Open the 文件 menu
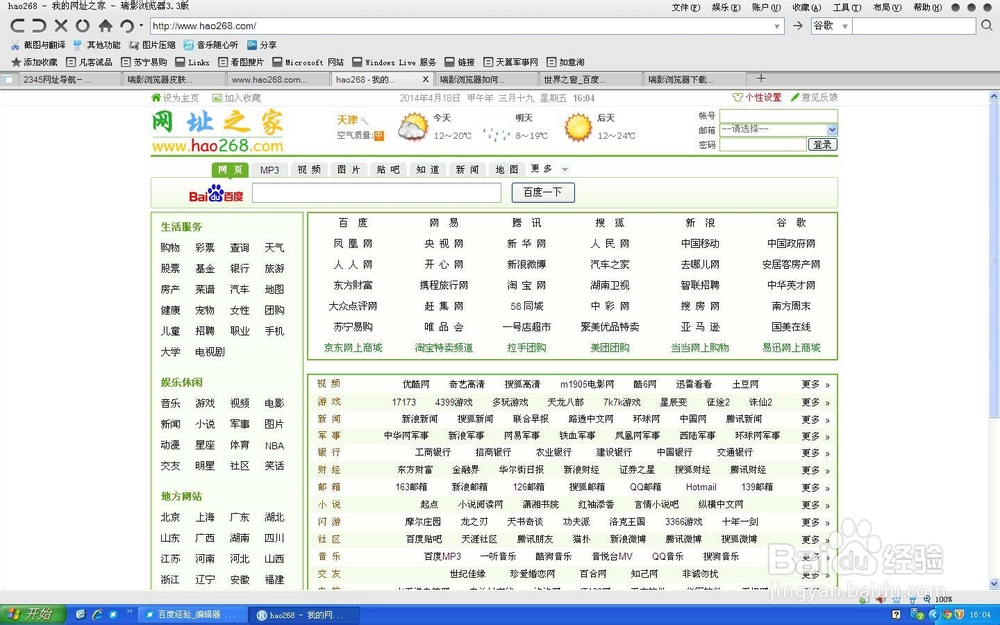Screen dimensions: 1000x625 [x=686, y=7]
